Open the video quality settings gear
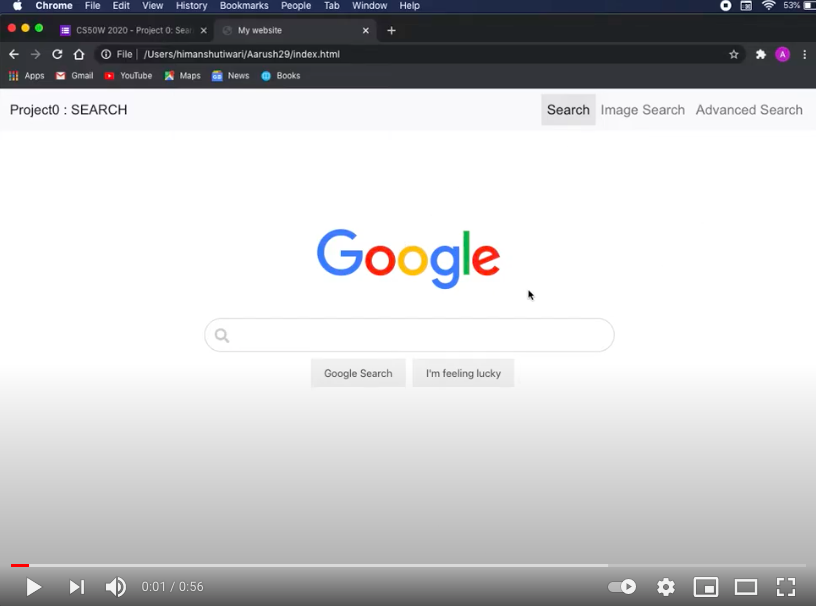The height and width of the screenshot is (606, 816). tap(665, 587)
